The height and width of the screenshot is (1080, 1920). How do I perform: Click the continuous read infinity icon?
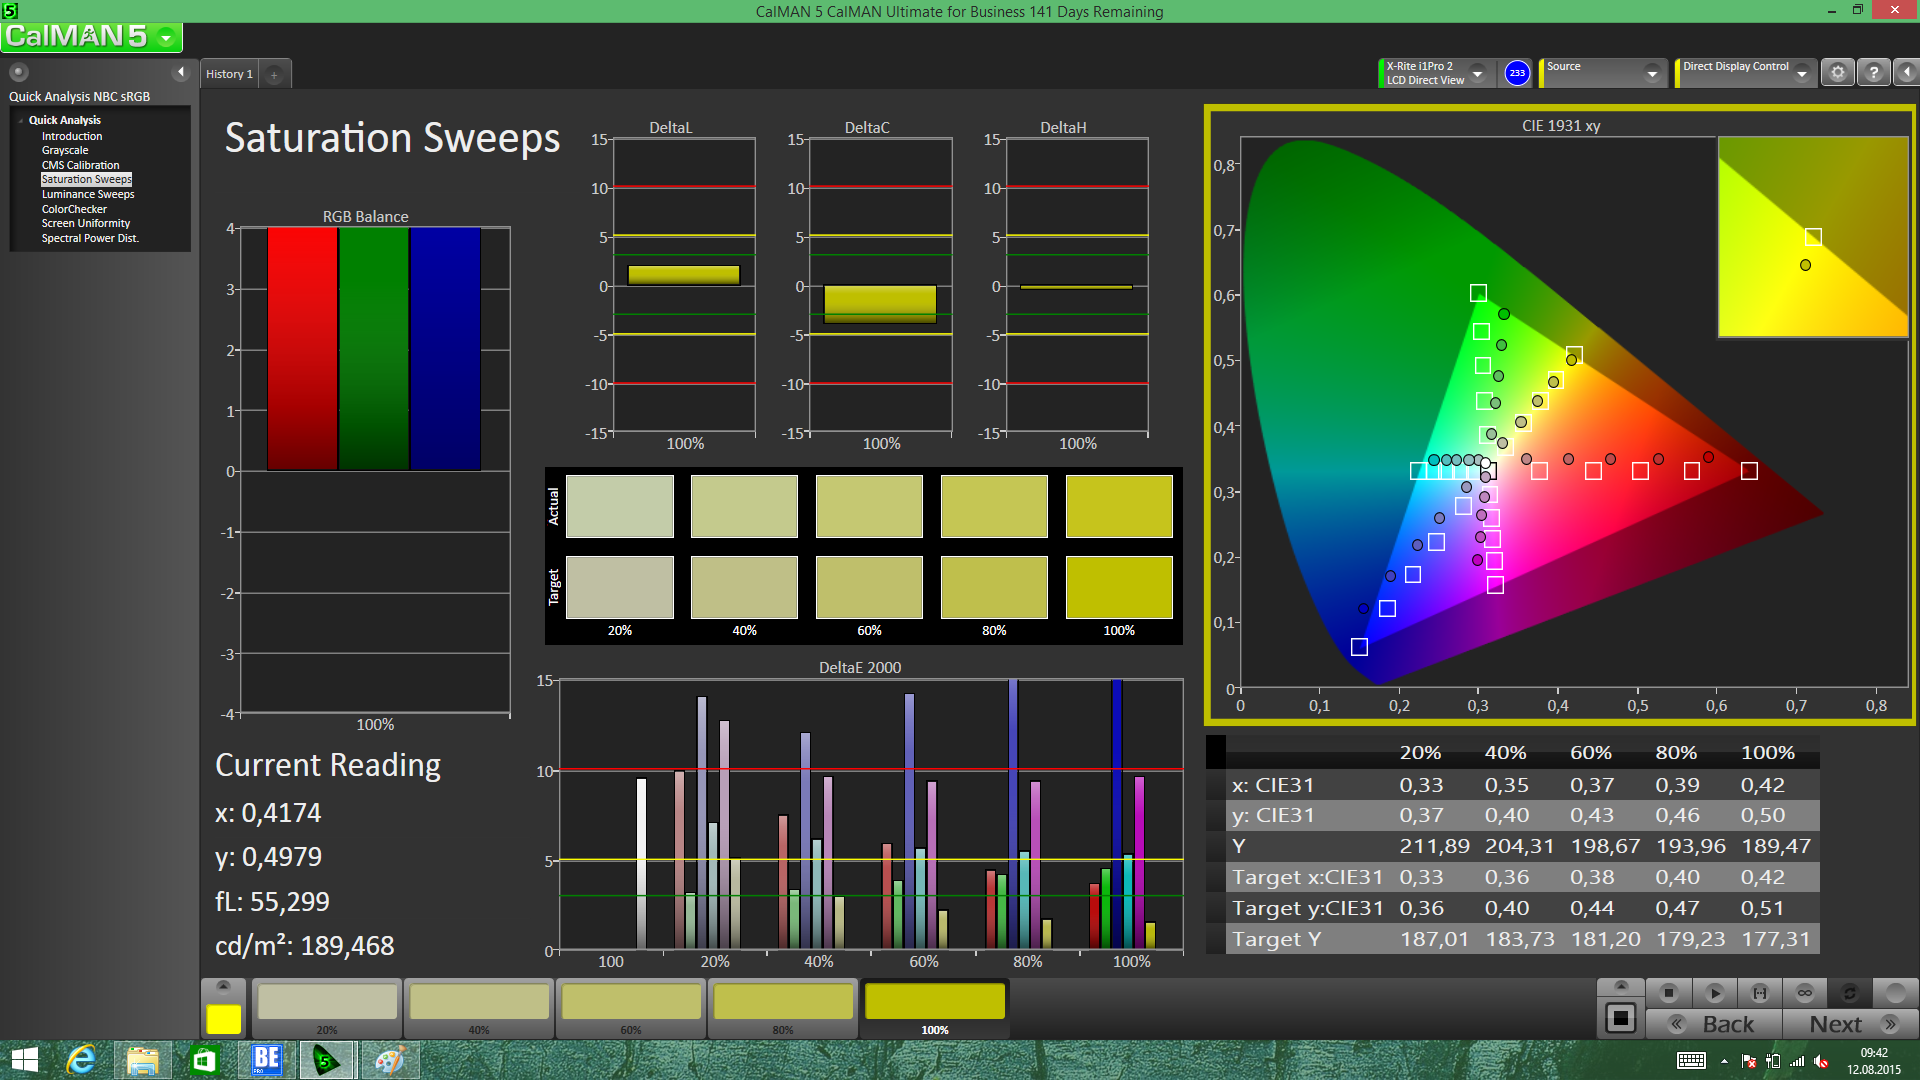pos(1805,993)
